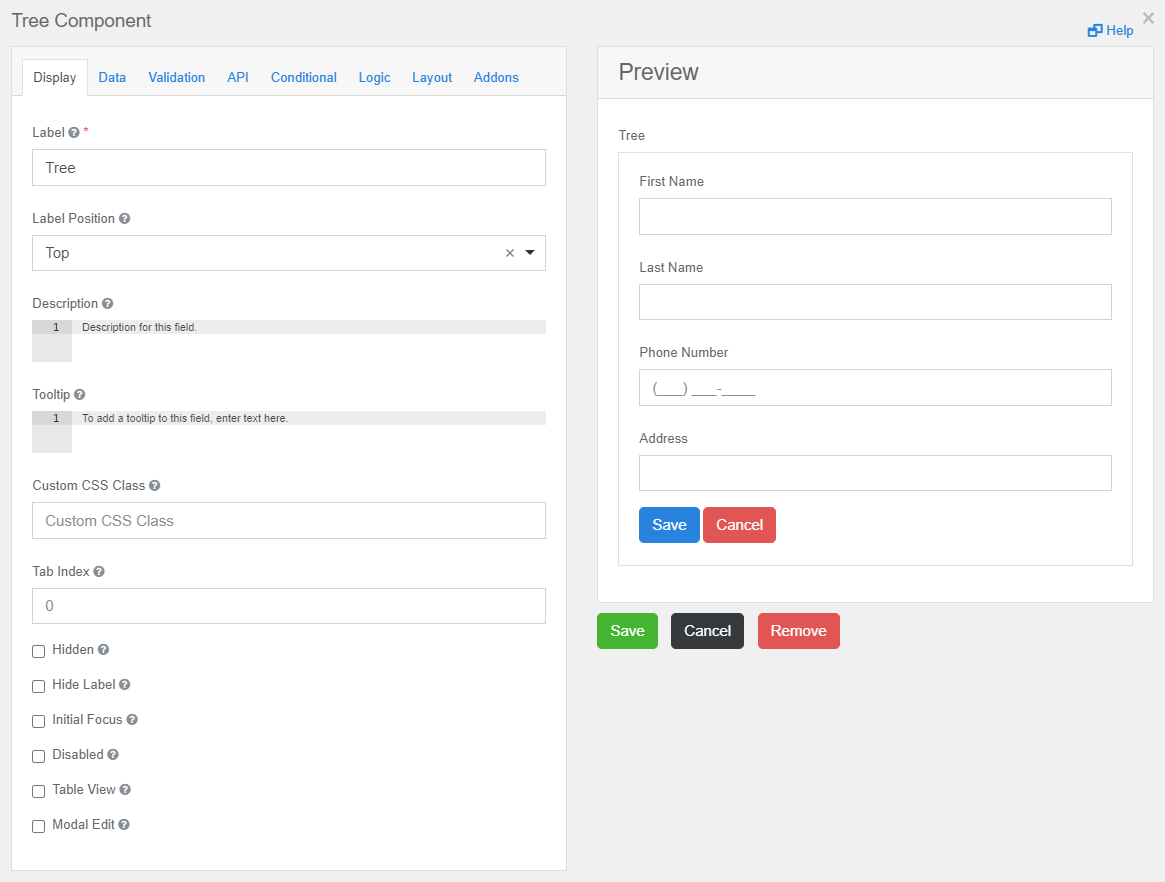The image size is (1165, 882).
Task: Close the Tree Component dialog
Action: (1148, 18)
